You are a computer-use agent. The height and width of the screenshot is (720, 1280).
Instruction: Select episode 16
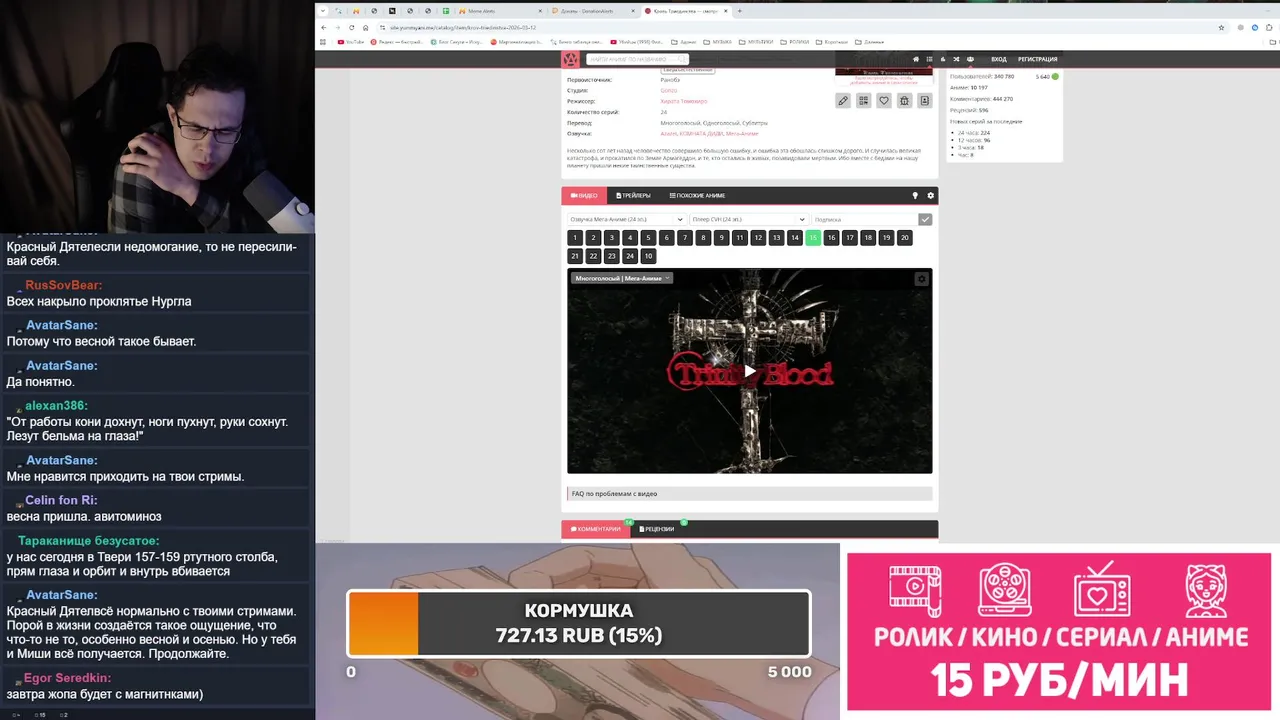831,238
